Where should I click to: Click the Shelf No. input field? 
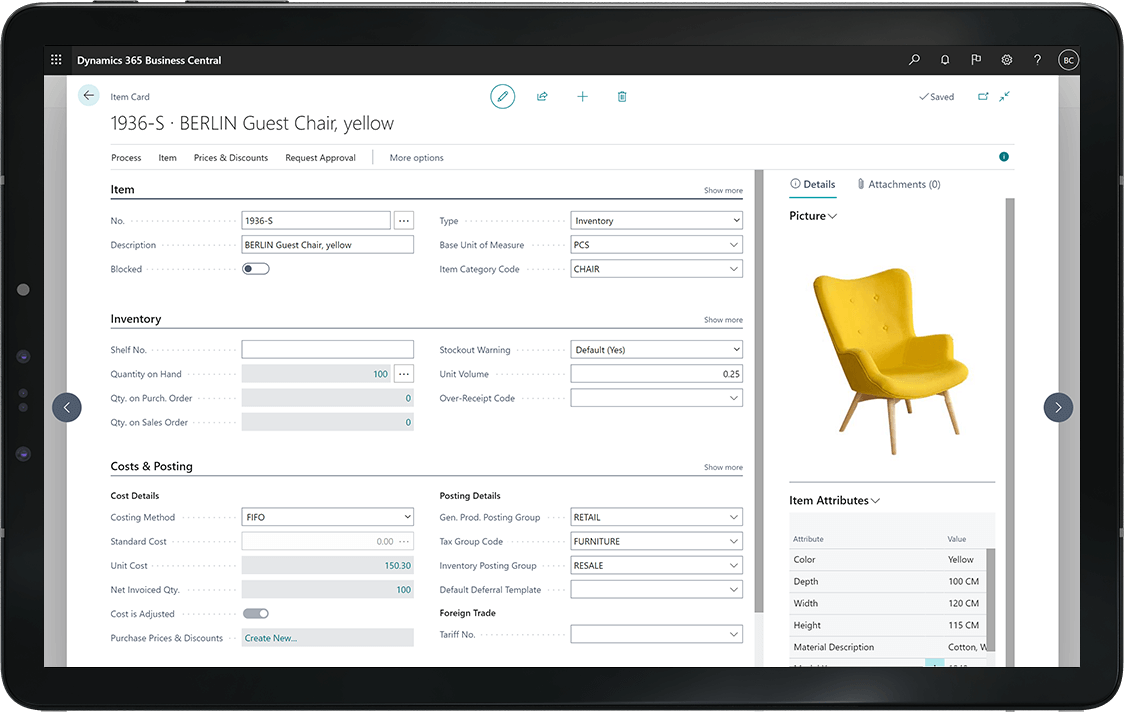(327, 350)
